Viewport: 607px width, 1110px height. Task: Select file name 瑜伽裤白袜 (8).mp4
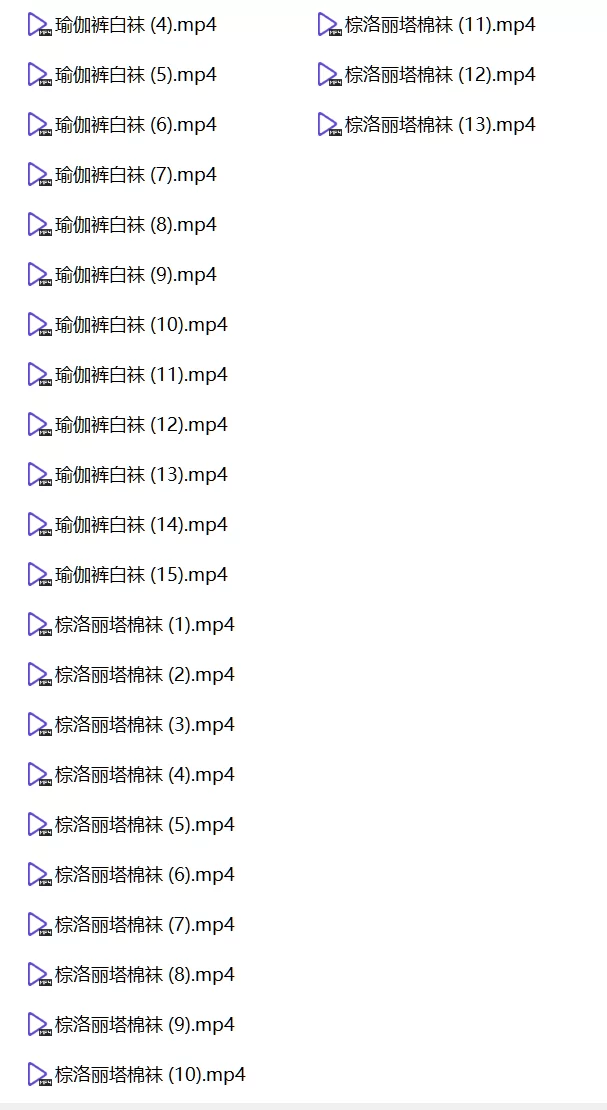pos(136,225)
